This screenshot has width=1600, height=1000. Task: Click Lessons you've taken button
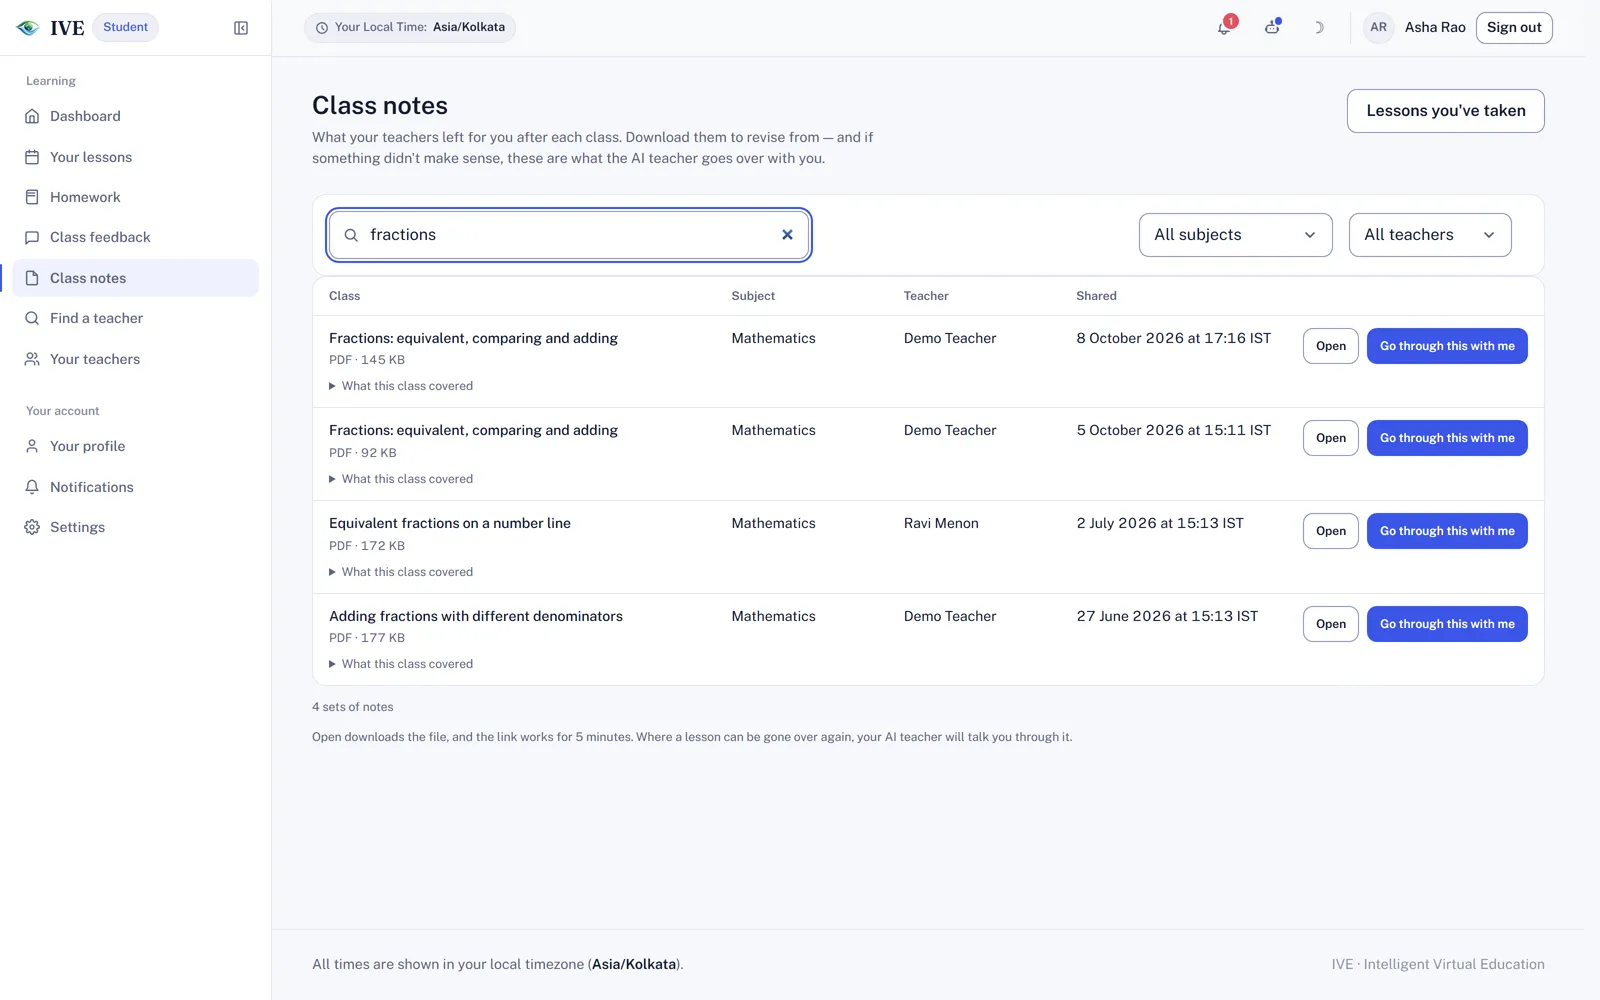click(x=1445, y=111)
